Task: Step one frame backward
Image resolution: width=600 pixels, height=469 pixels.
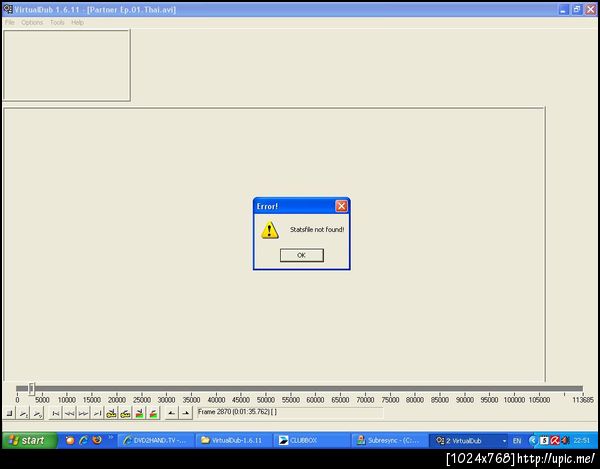Action: point(70,413)
